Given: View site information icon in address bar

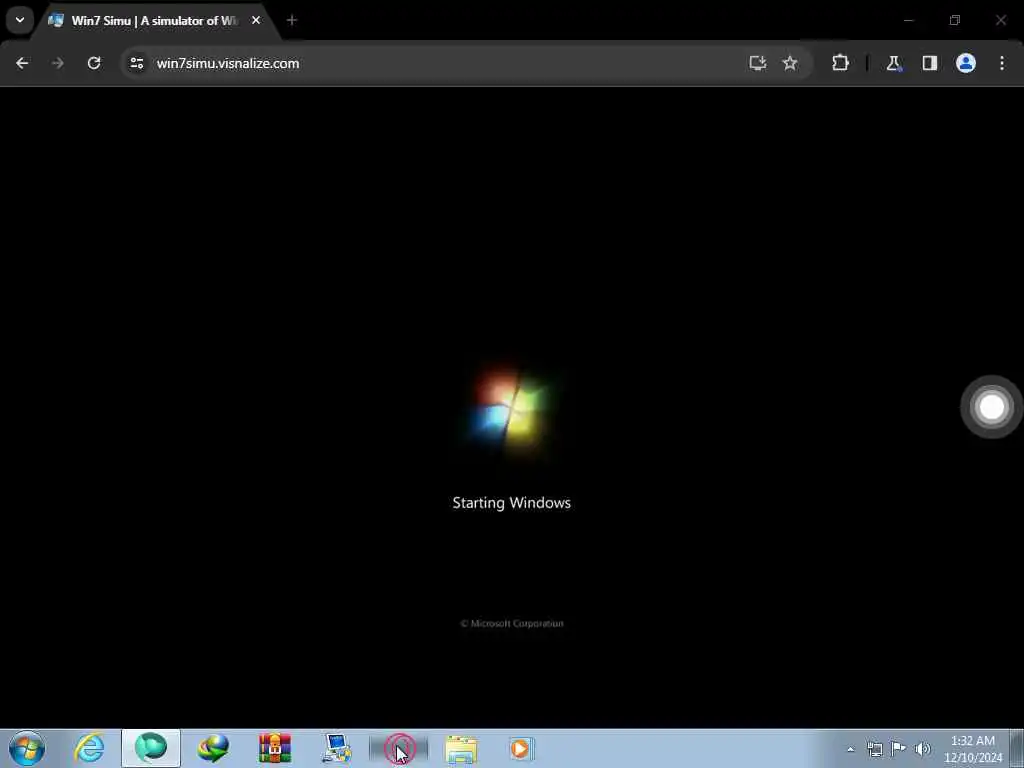Looking at the screenshot, I should (136, 63).
